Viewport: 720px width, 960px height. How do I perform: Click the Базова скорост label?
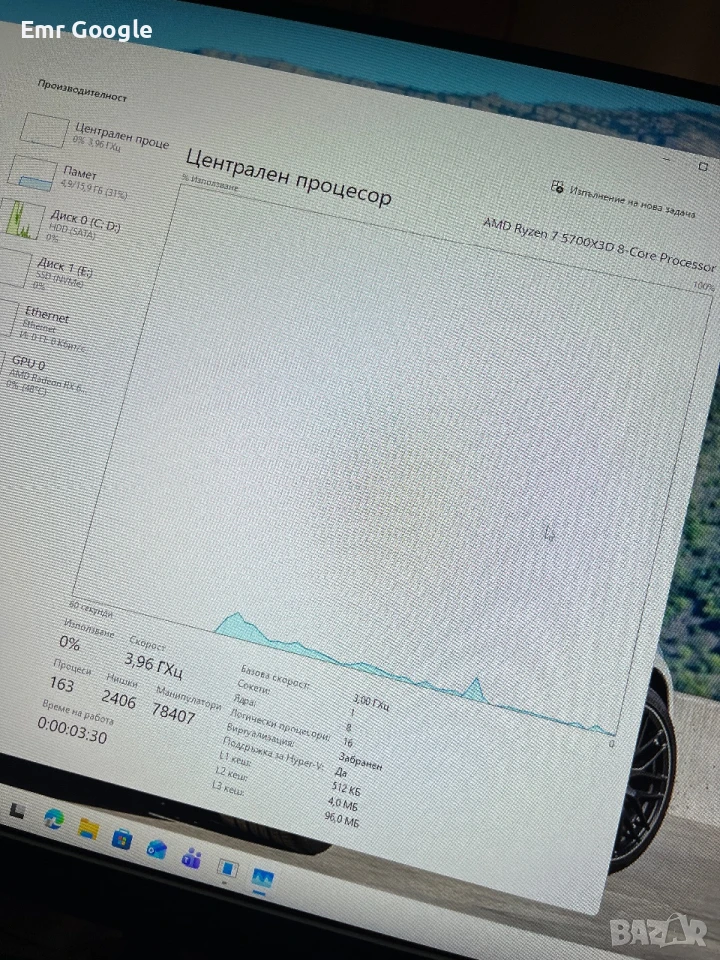275,677
